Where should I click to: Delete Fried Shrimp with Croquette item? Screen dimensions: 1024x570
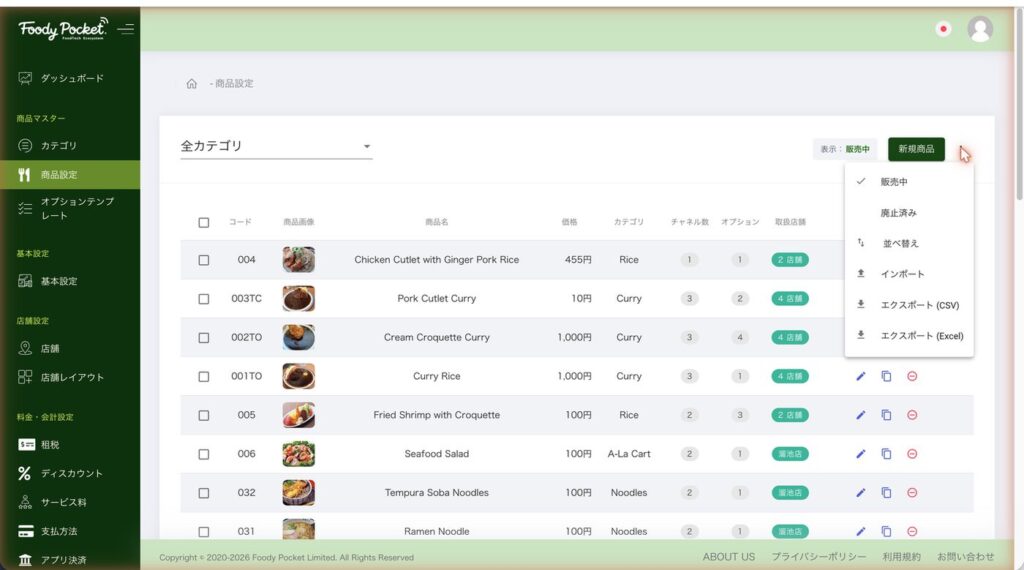coord(912,415)
